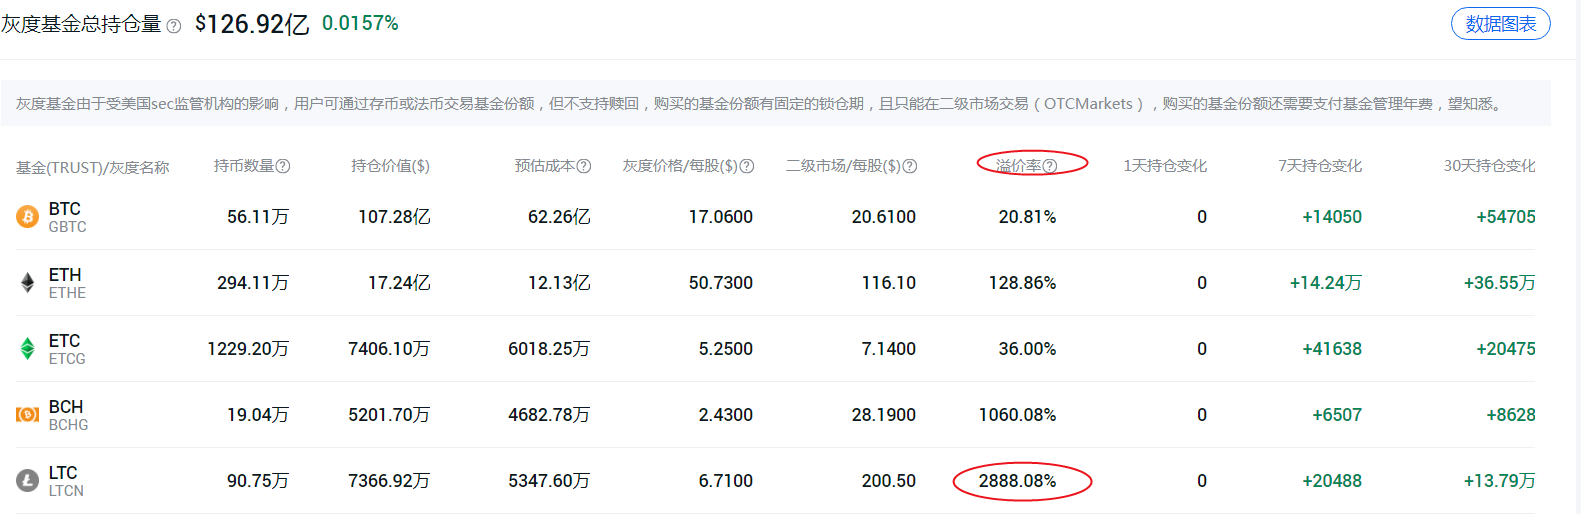Click ETC estimated cost 6018.25万
This screenshot has height=514, width=1581.
pyautogui.click(x=549, y=349)
